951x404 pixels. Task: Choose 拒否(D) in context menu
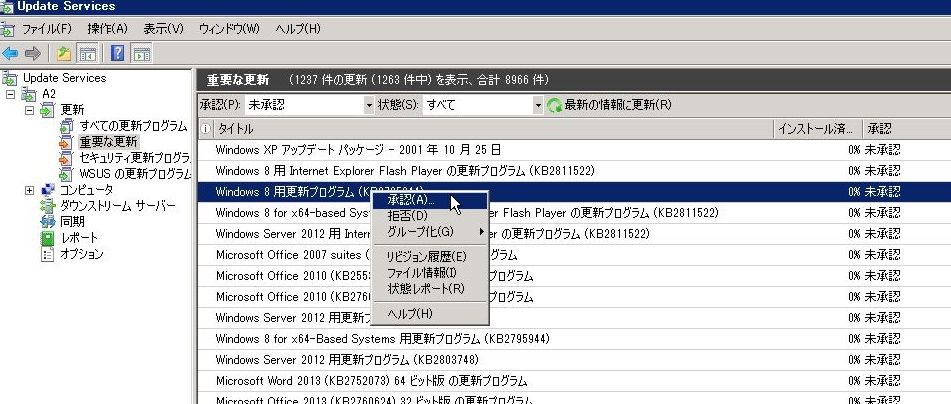tap(429, 216)
